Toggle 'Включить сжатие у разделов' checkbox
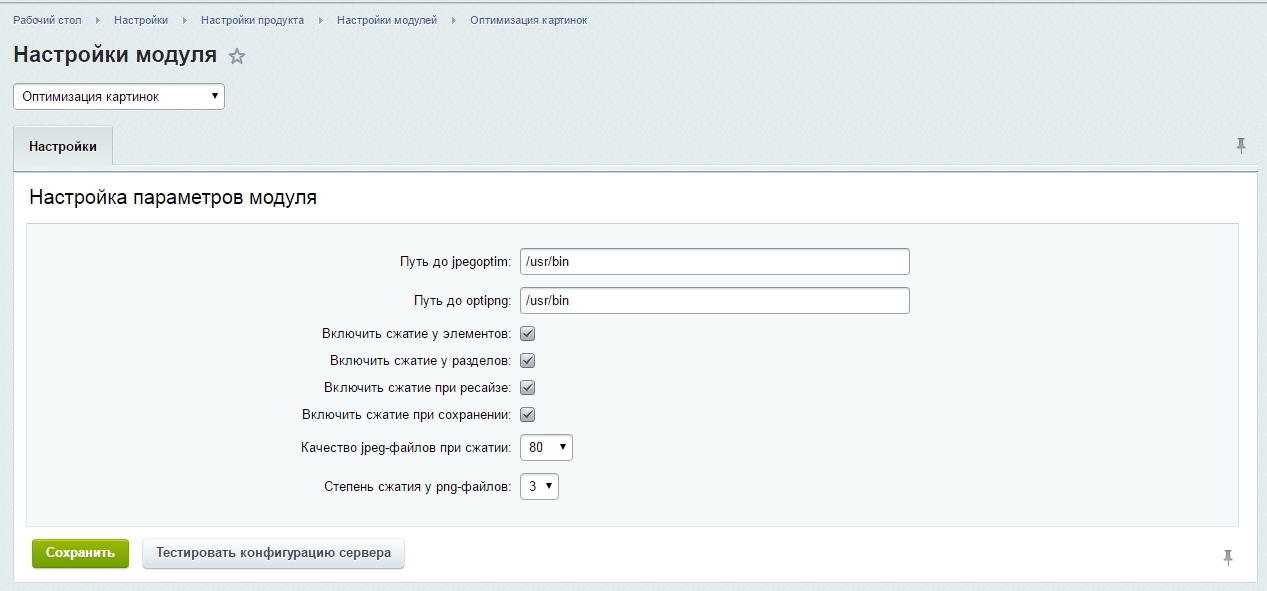The height and width of the screenshot is (591, 1267). tap(528, 361)
